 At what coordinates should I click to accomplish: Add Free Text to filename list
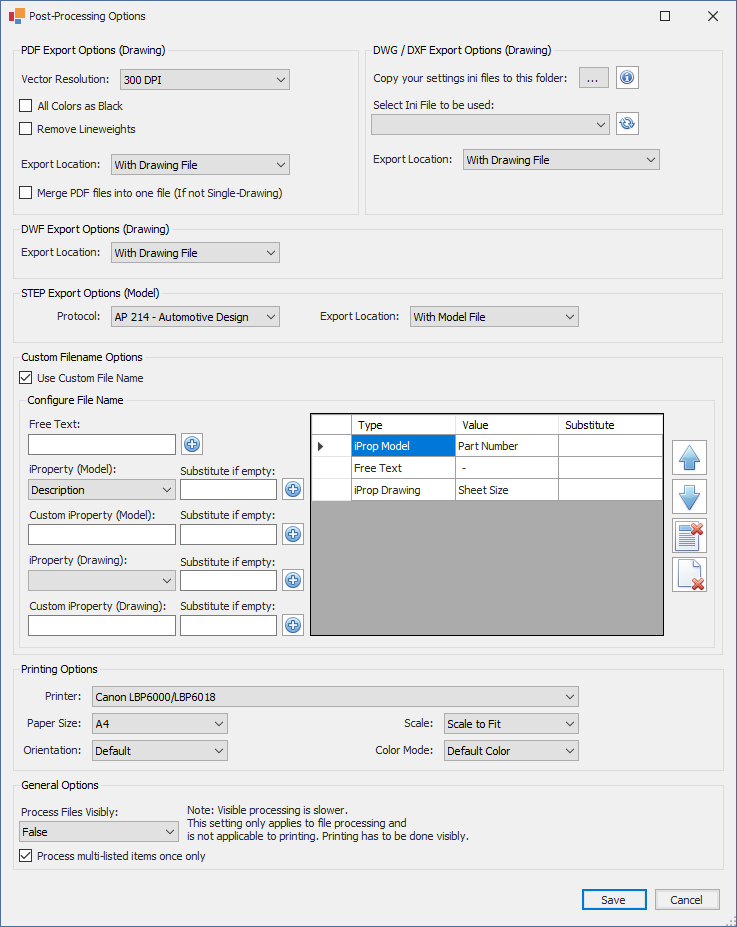click(x=193, y=445)
